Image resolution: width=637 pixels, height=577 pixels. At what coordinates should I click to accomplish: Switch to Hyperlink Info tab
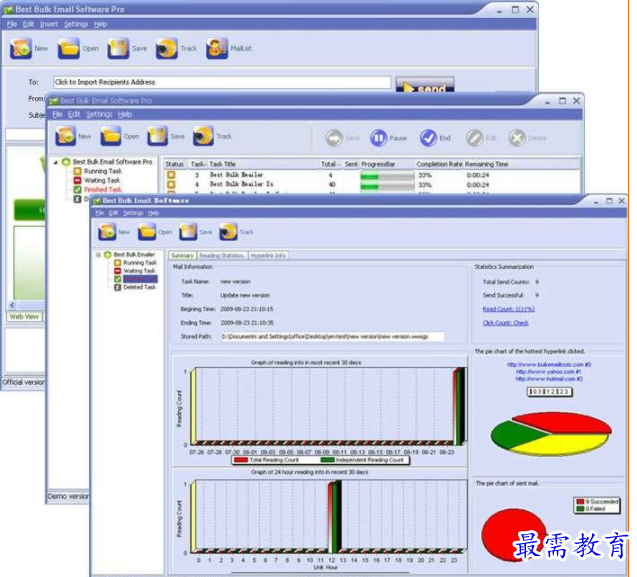coord(268,256)
